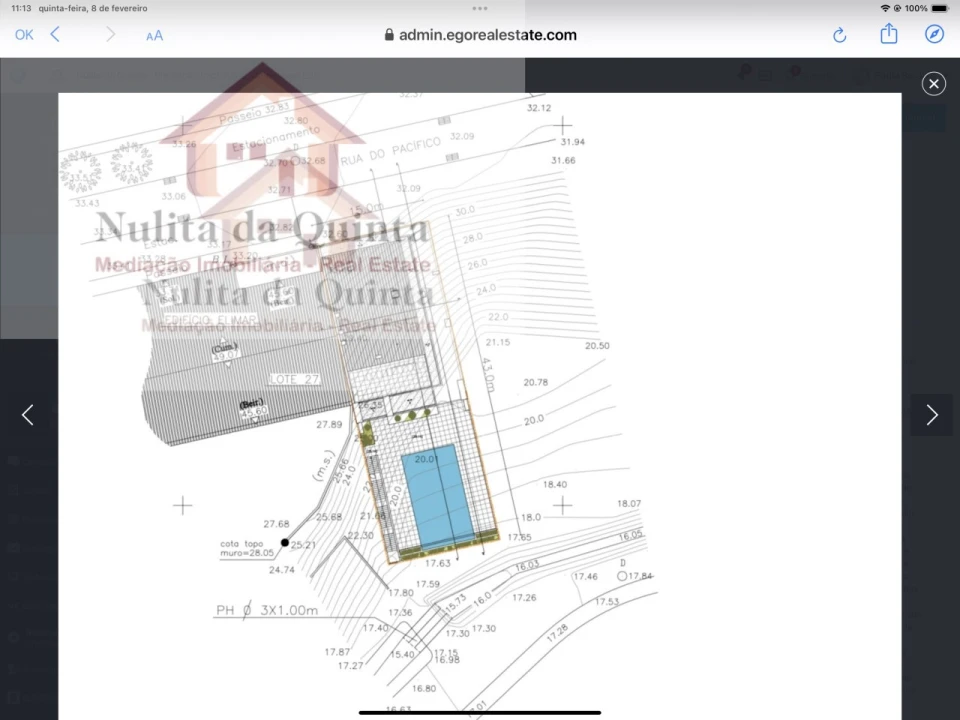The height and width of the screenshot is (720, 960).
Task: Close the image lightbox with the X
Action: click(x=933, y=84)
